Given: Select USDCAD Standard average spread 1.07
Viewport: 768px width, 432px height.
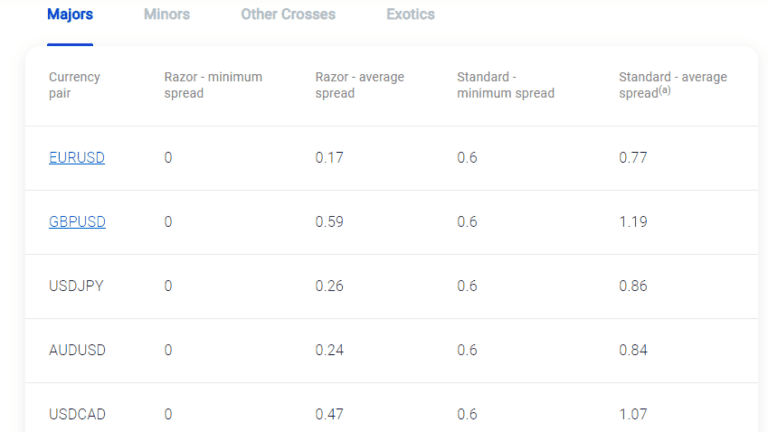Looking at the screenshot, I should pos(633,414).
